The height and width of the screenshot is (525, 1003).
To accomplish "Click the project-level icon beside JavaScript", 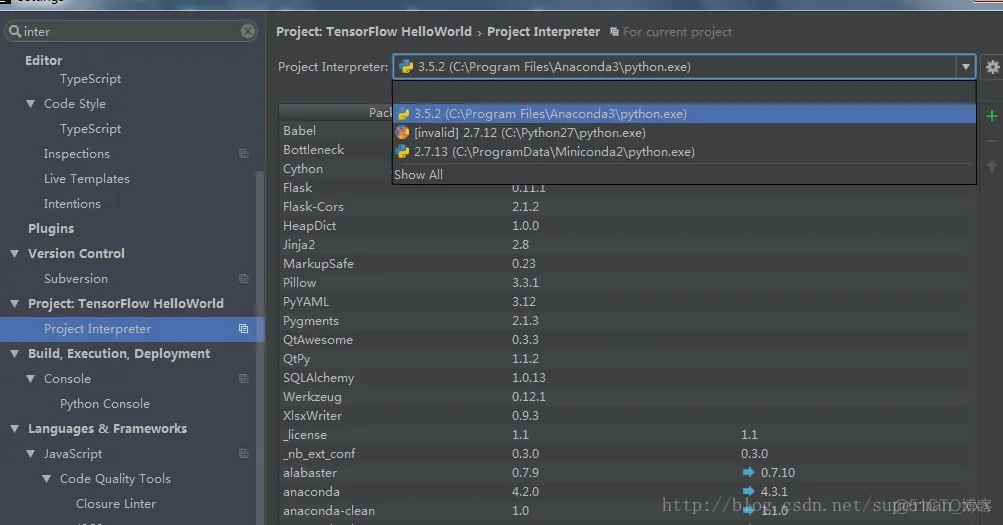I will pyautogui.click(x=244, y=453).
